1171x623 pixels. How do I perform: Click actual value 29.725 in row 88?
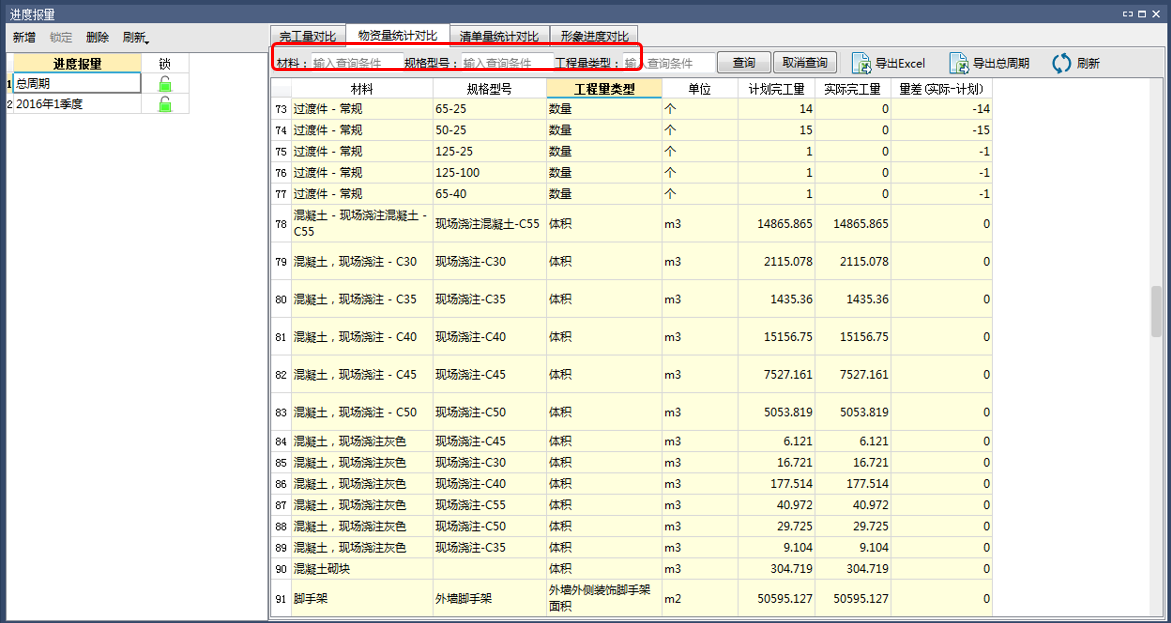853,527
